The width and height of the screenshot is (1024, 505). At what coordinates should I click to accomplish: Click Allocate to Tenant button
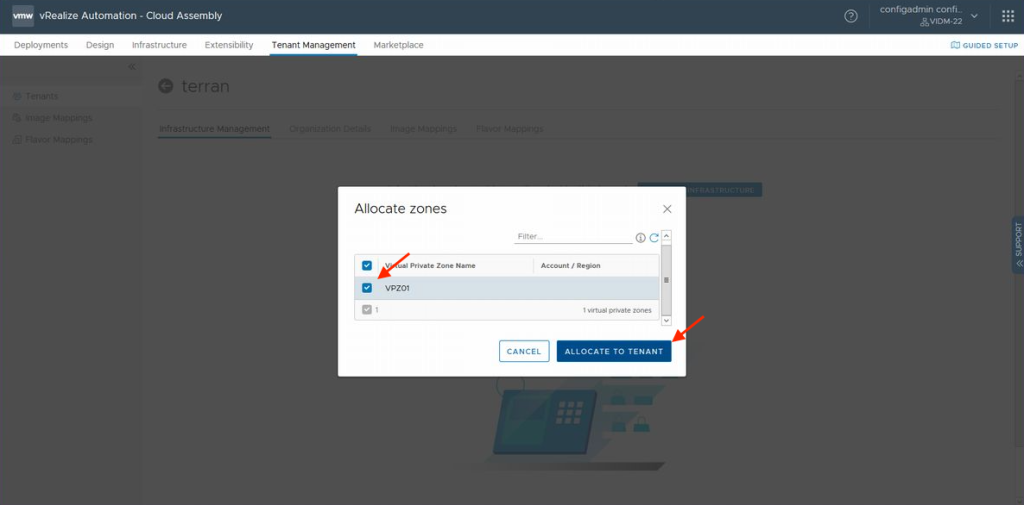614,351
